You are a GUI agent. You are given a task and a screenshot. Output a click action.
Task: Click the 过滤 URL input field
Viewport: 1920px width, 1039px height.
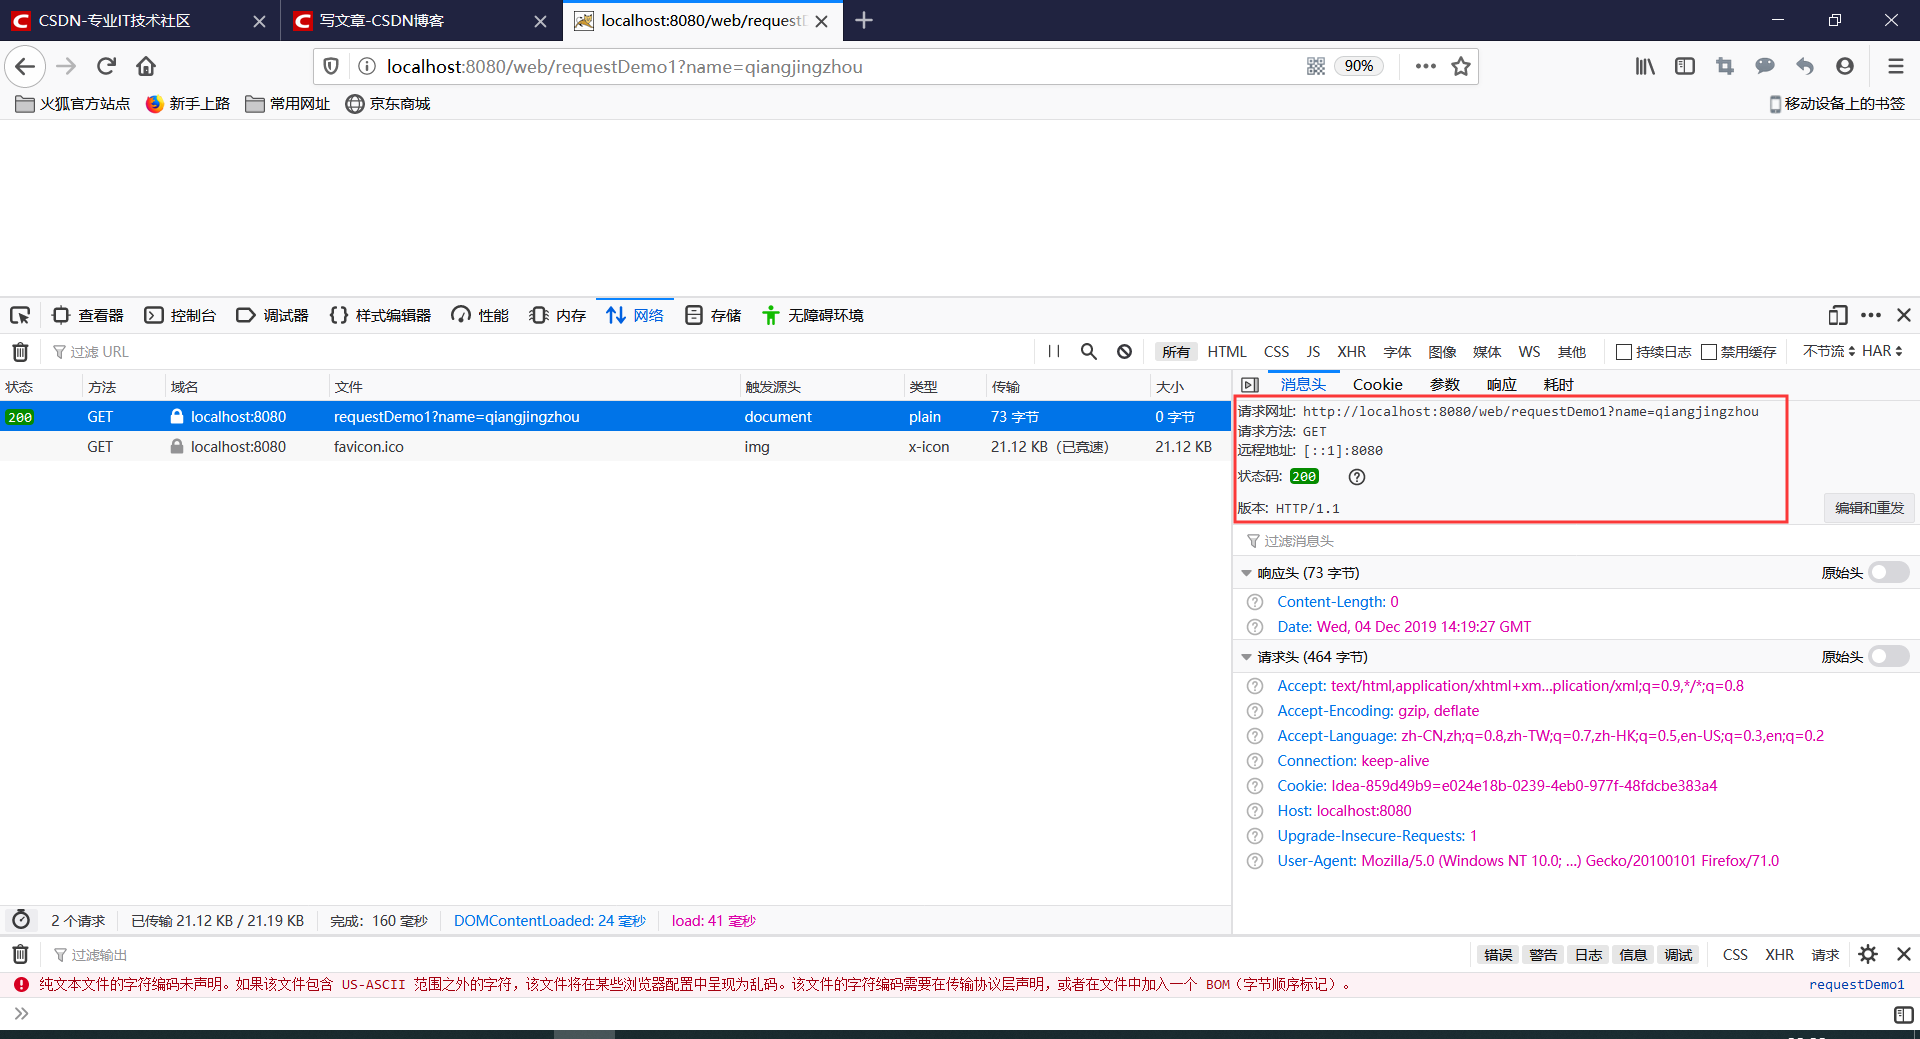540,352
